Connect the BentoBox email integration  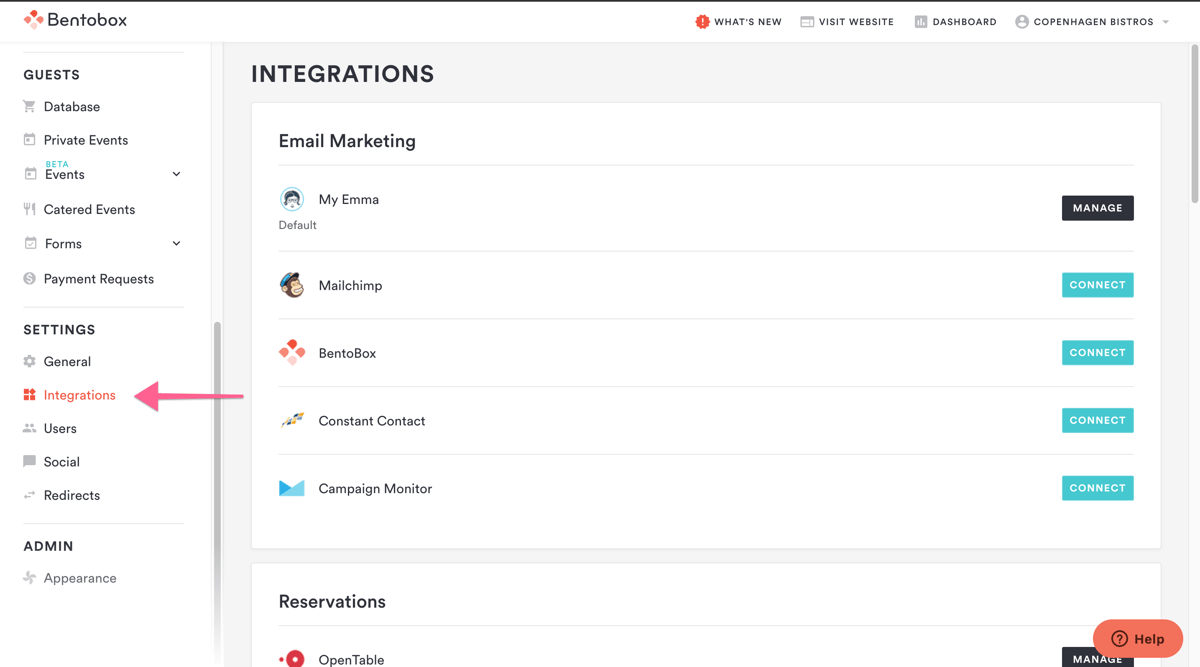(x=1097, y=352)
